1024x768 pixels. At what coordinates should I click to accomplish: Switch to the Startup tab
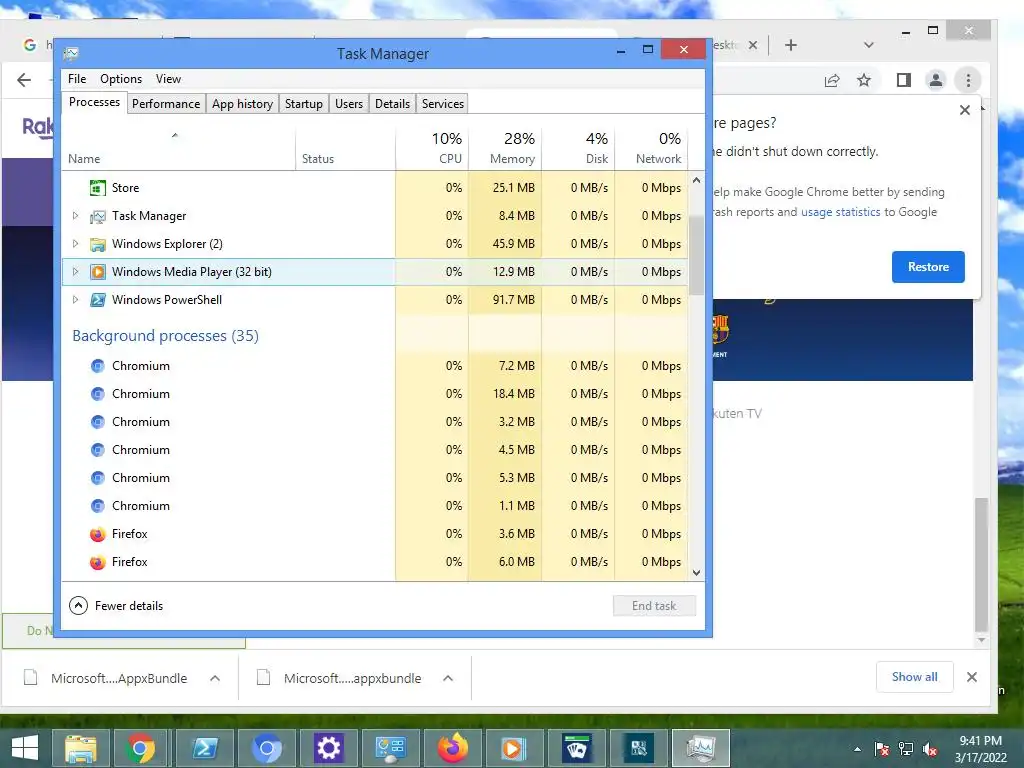[304, 104]
